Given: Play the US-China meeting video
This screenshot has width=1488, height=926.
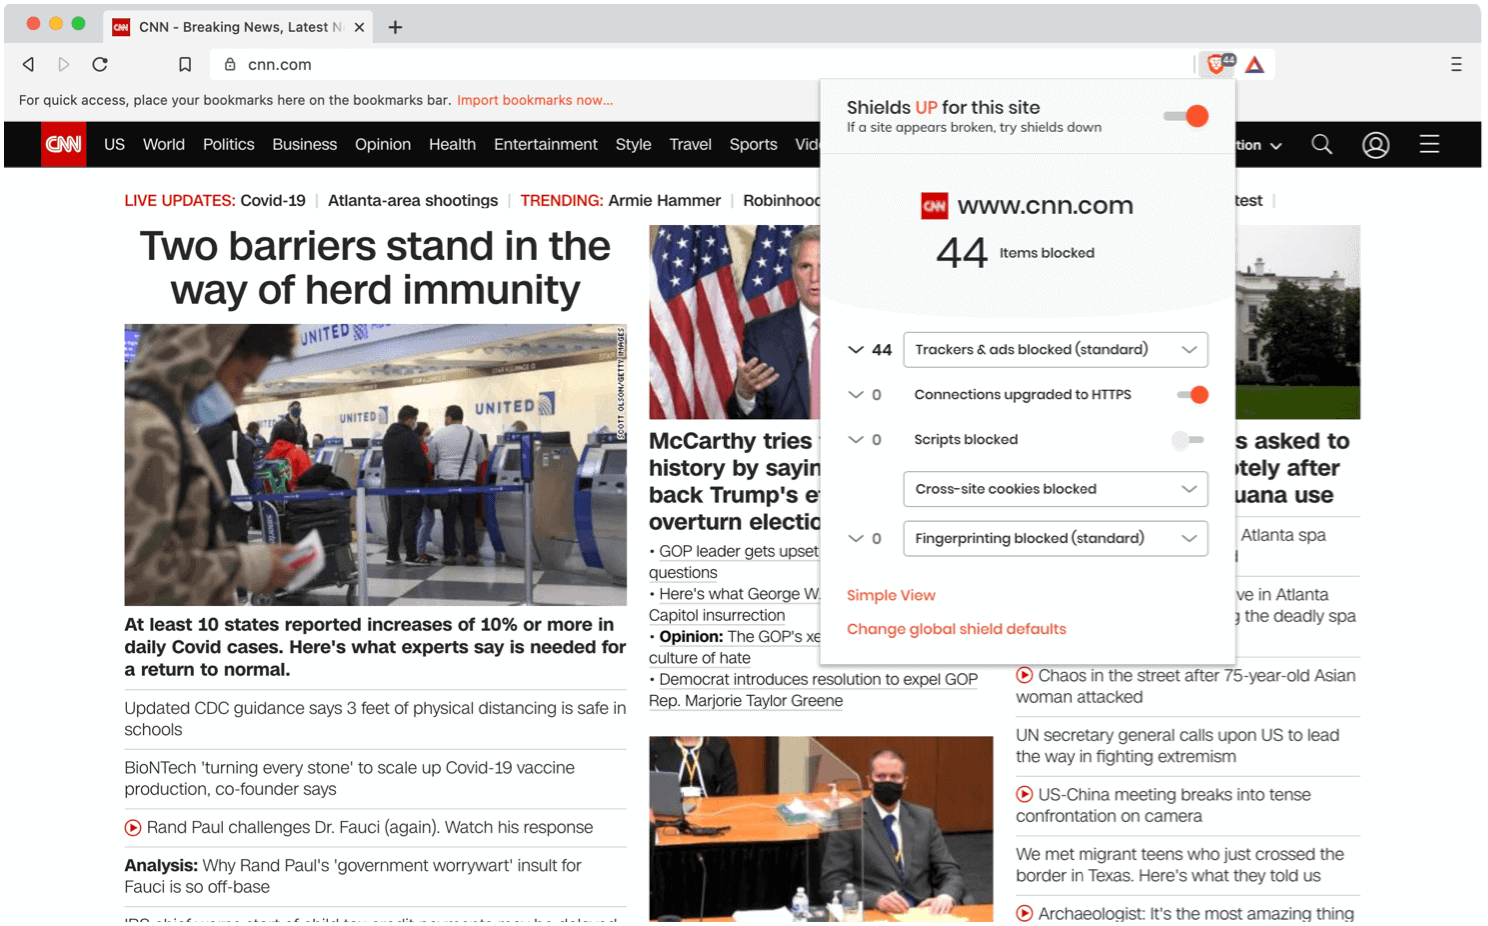Looking at the screenshot, I should coord(1025,794).
